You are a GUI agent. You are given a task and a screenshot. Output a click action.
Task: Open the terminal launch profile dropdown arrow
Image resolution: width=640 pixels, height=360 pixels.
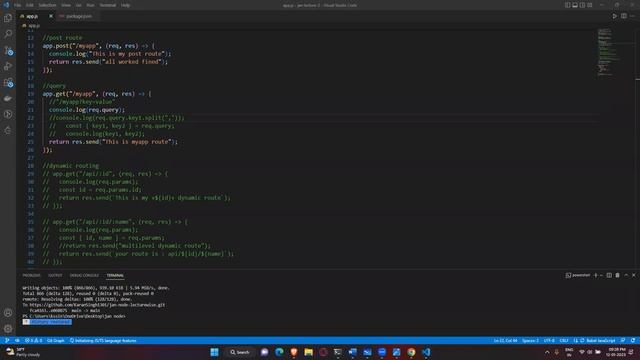click(x=601, y=276)
